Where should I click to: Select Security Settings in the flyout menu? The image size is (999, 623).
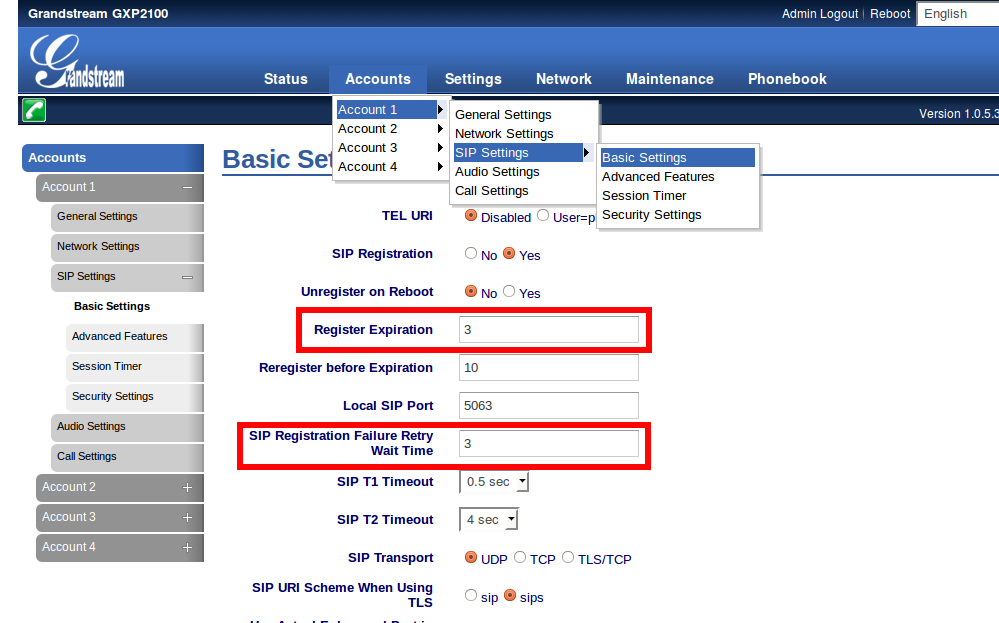(x=678, y=215)
